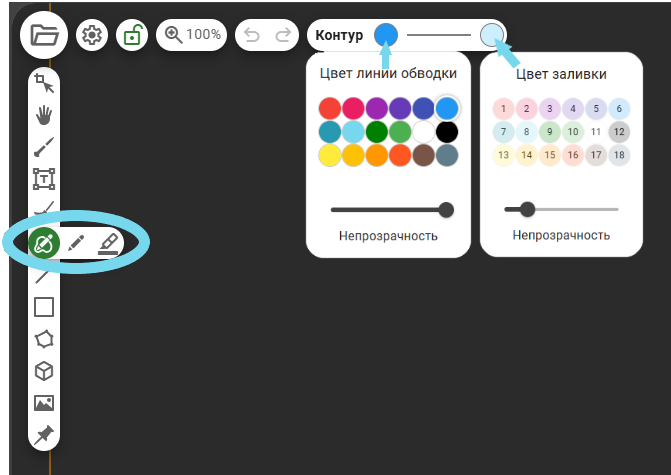Open the stroke color picker in Контур
Screen dimensions: 671x475
386,35
